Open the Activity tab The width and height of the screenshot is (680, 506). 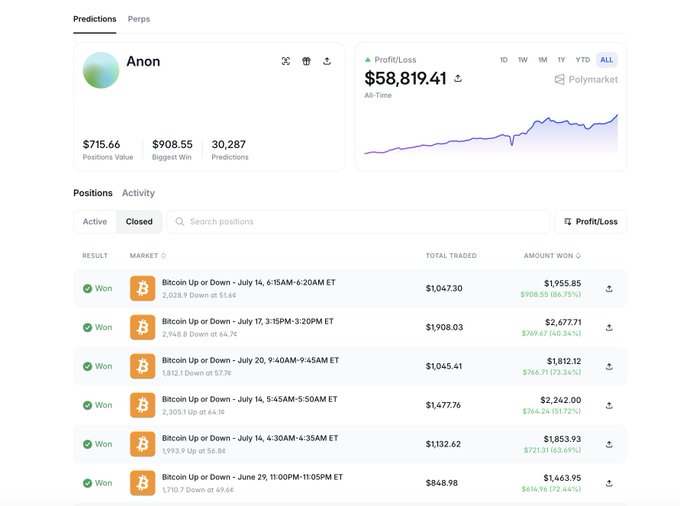click(x=138, y=193)
